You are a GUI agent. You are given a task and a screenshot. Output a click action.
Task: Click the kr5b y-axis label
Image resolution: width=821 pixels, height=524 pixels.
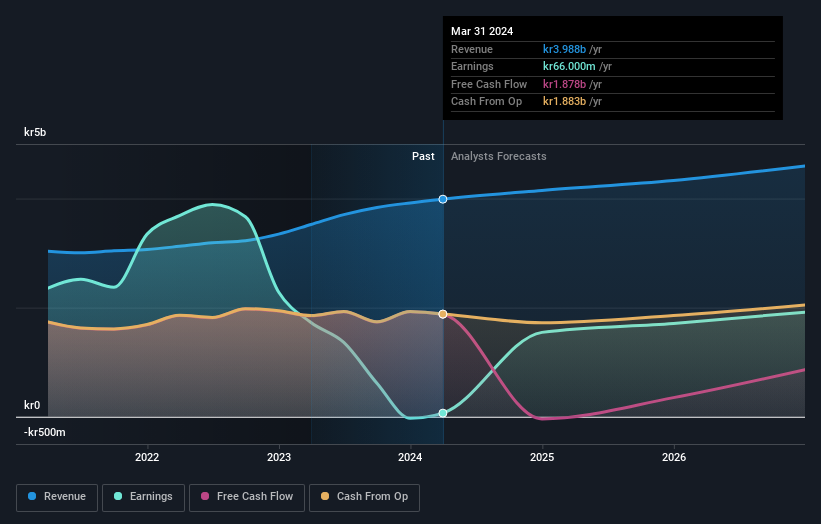35,132
